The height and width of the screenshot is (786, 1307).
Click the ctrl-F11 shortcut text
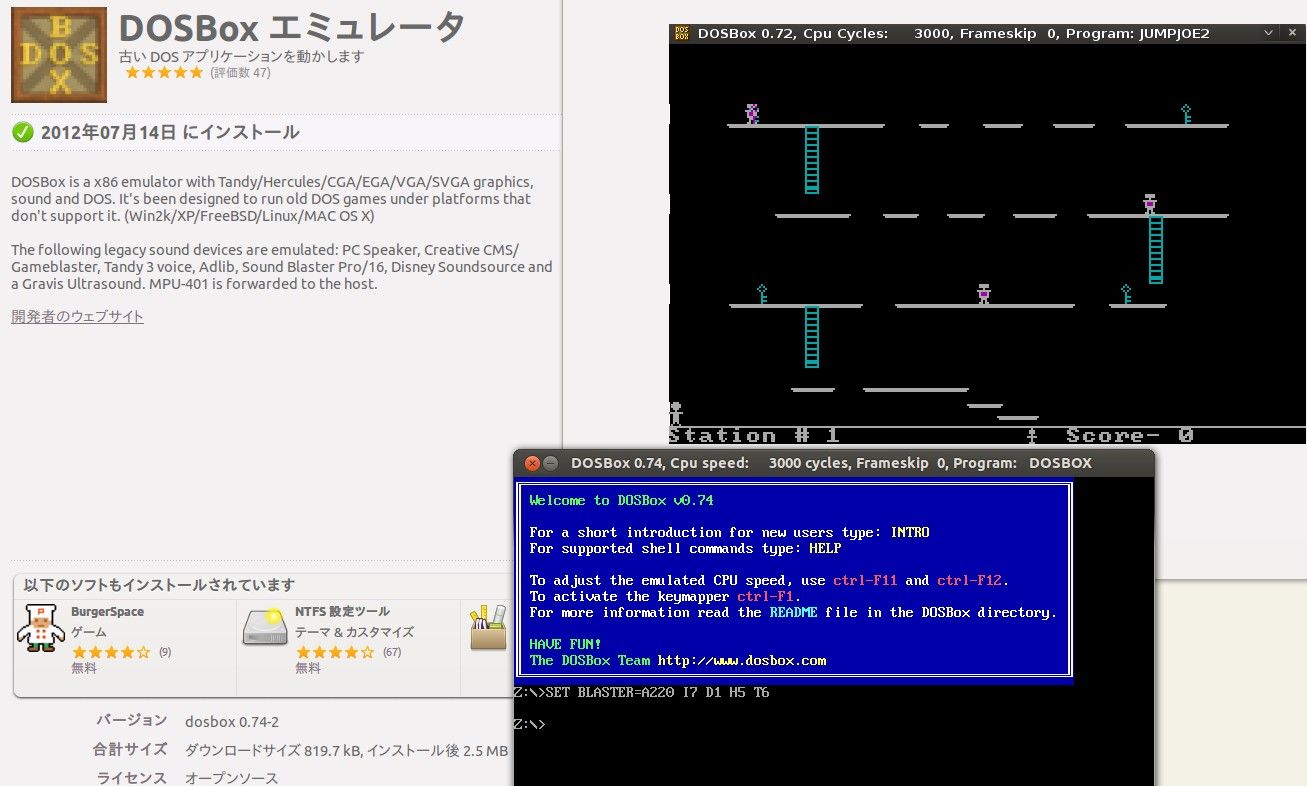tap(865, 580)
